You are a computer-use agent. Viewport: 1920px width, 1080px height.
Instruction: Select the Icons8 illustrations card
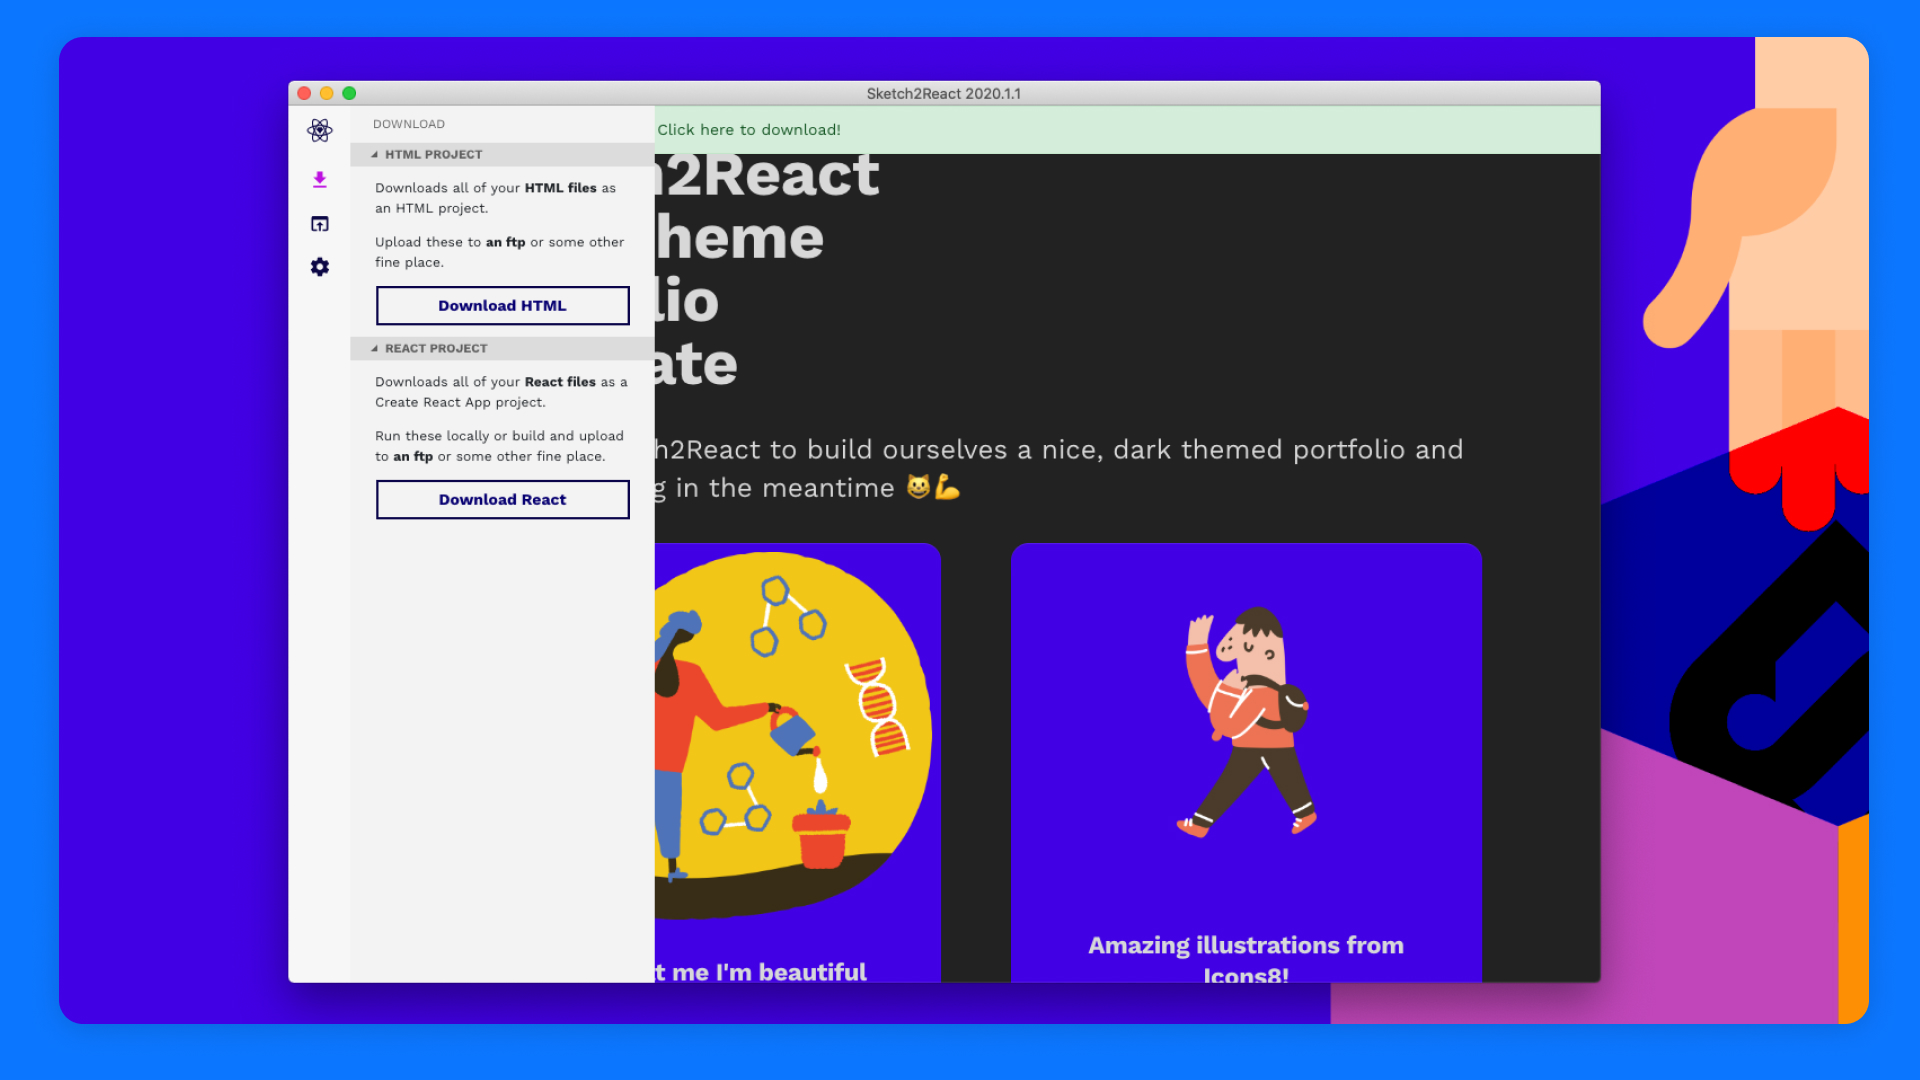1246,762
